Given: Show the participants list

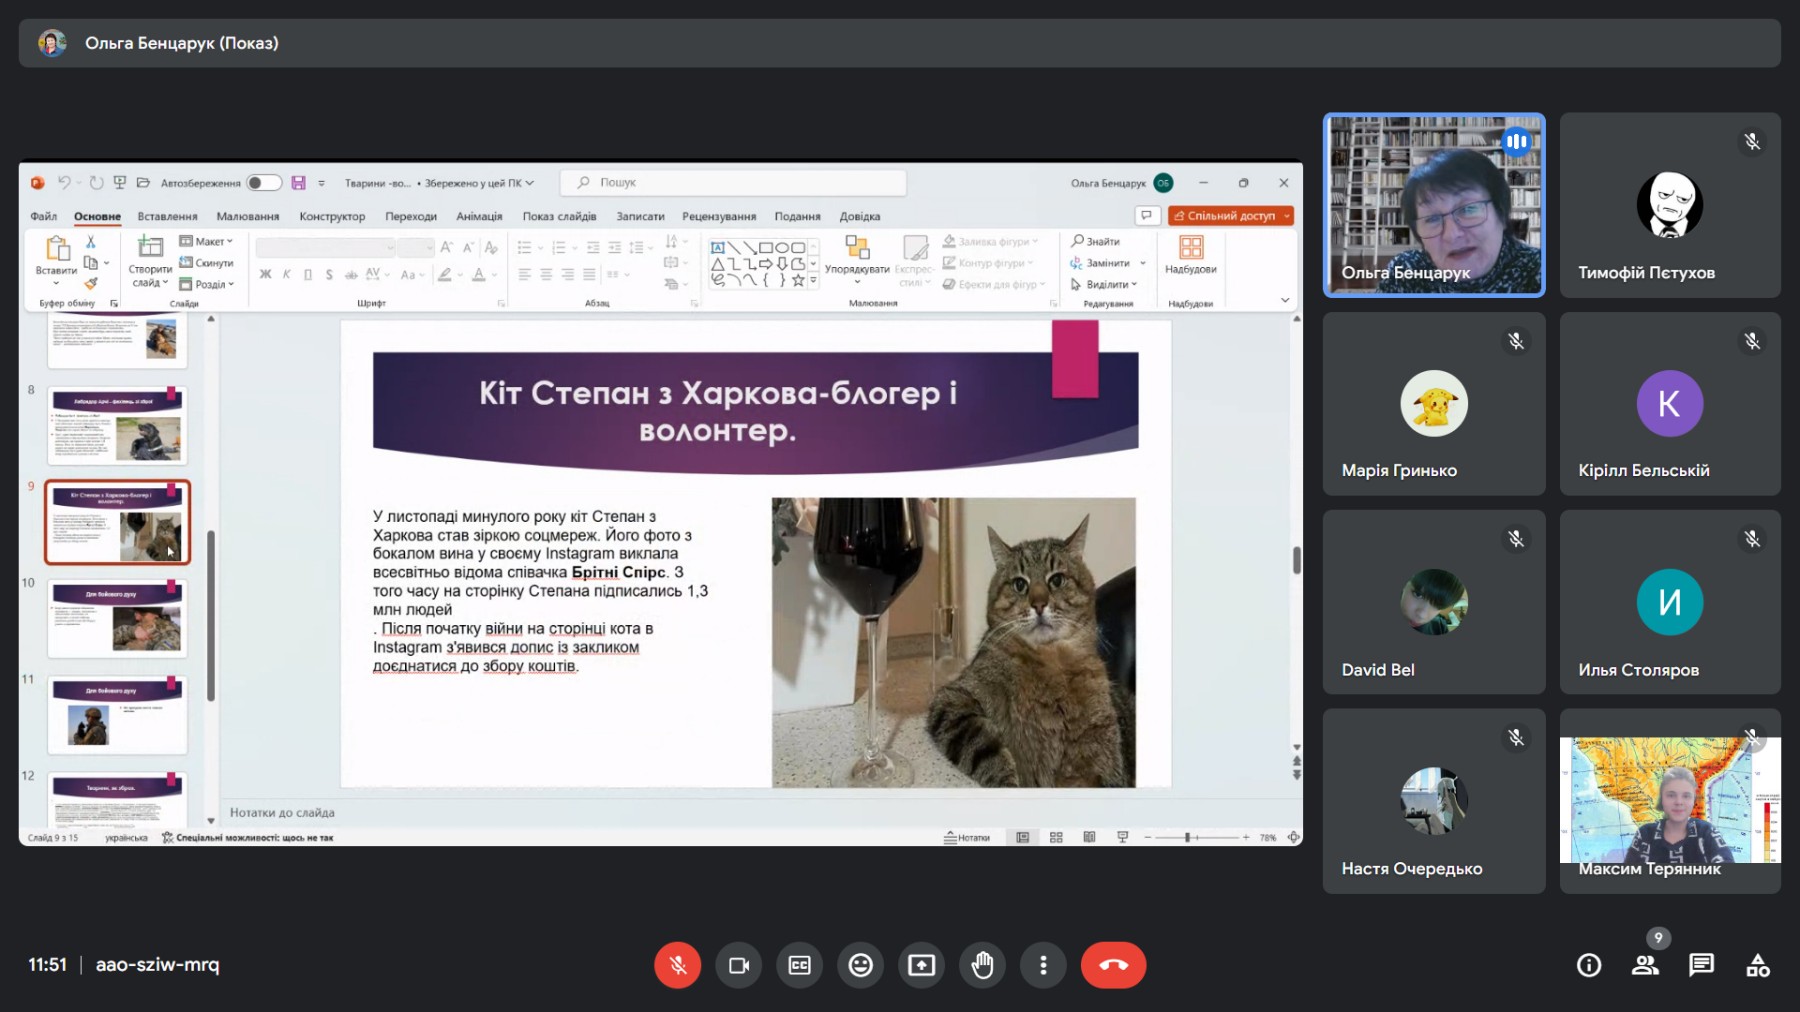Looking at the screenshot, I should 1645,965.
